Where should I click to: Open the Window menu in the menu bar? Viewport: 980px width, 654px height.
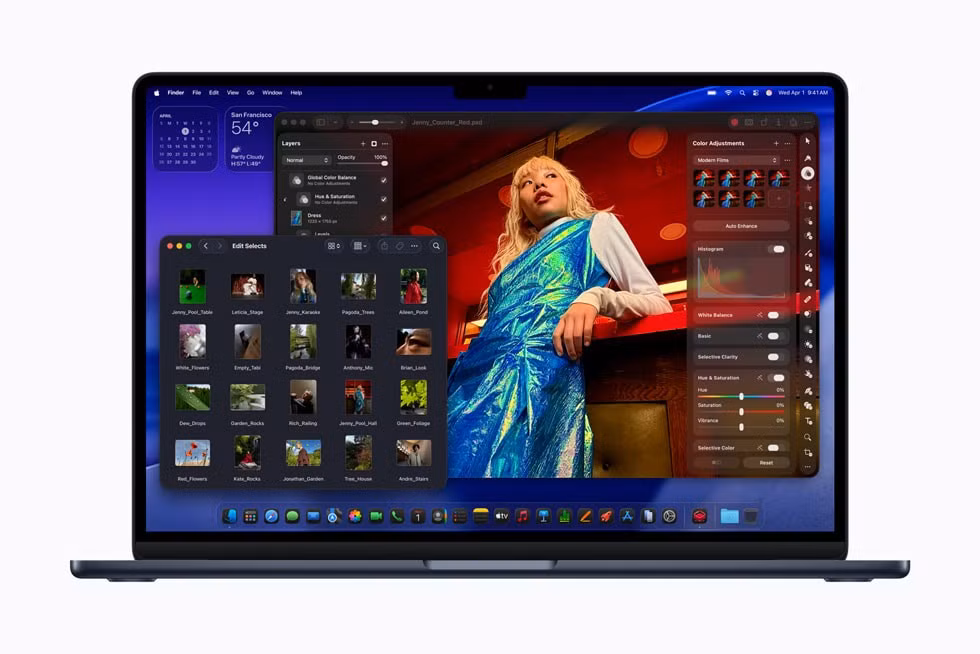[x=272, y=92]
